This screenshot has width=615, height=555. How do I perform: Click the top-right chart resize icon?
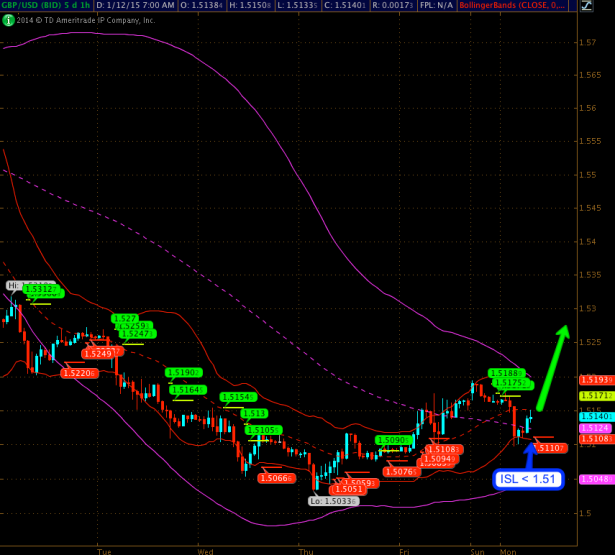point(586,6)
